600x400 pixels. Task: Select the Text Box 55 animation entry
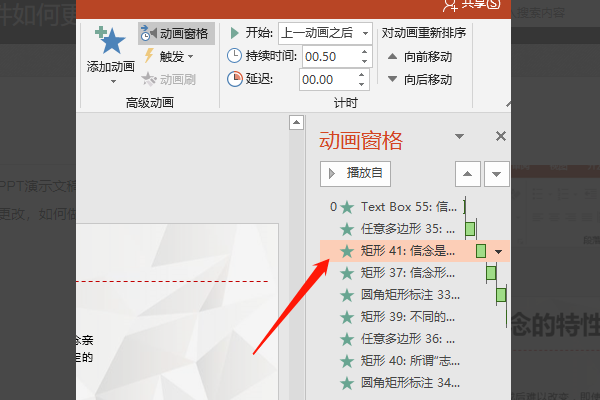[400, 207]
